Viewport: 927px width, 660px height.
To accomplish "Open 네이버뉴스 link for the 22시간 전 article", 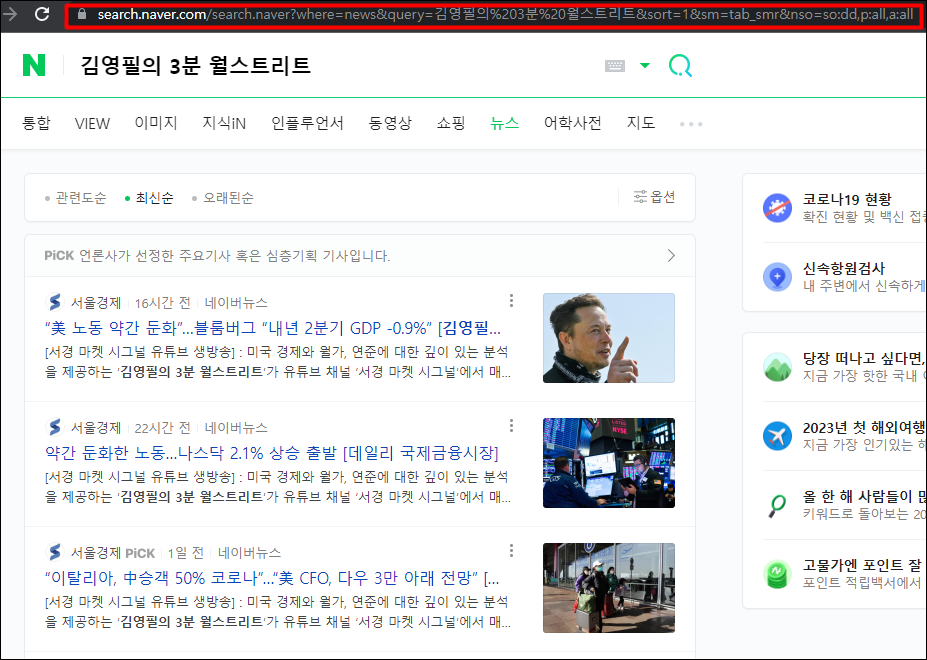I will click(236, 428).
